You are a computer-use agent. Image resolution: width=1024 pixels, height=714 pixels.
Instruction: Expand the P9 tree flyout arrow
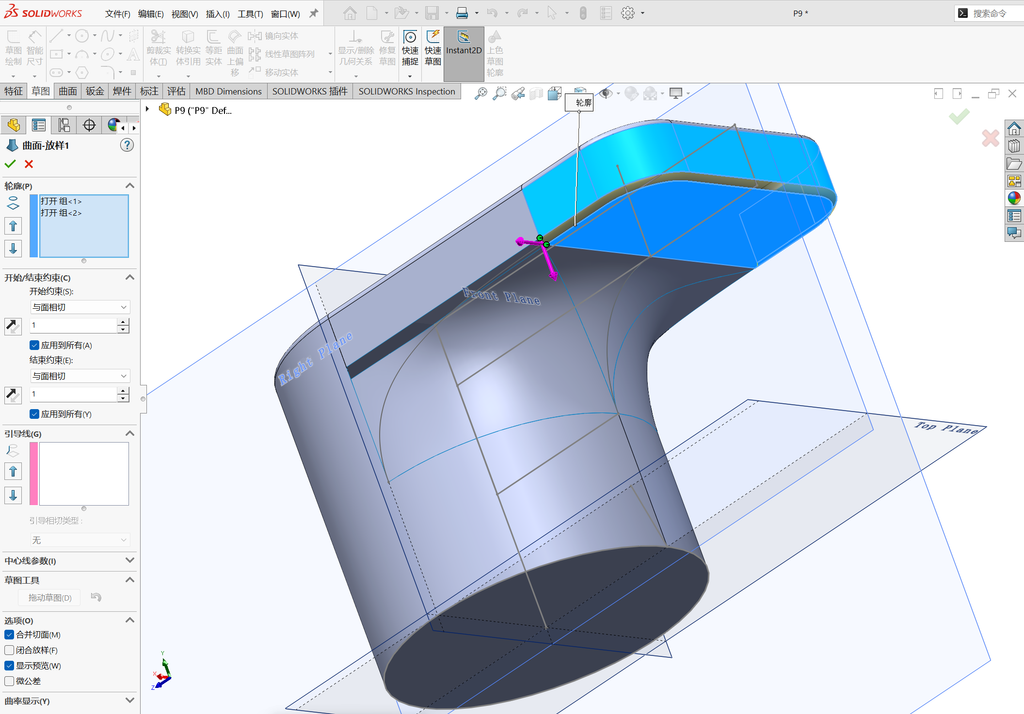point(148,109)
